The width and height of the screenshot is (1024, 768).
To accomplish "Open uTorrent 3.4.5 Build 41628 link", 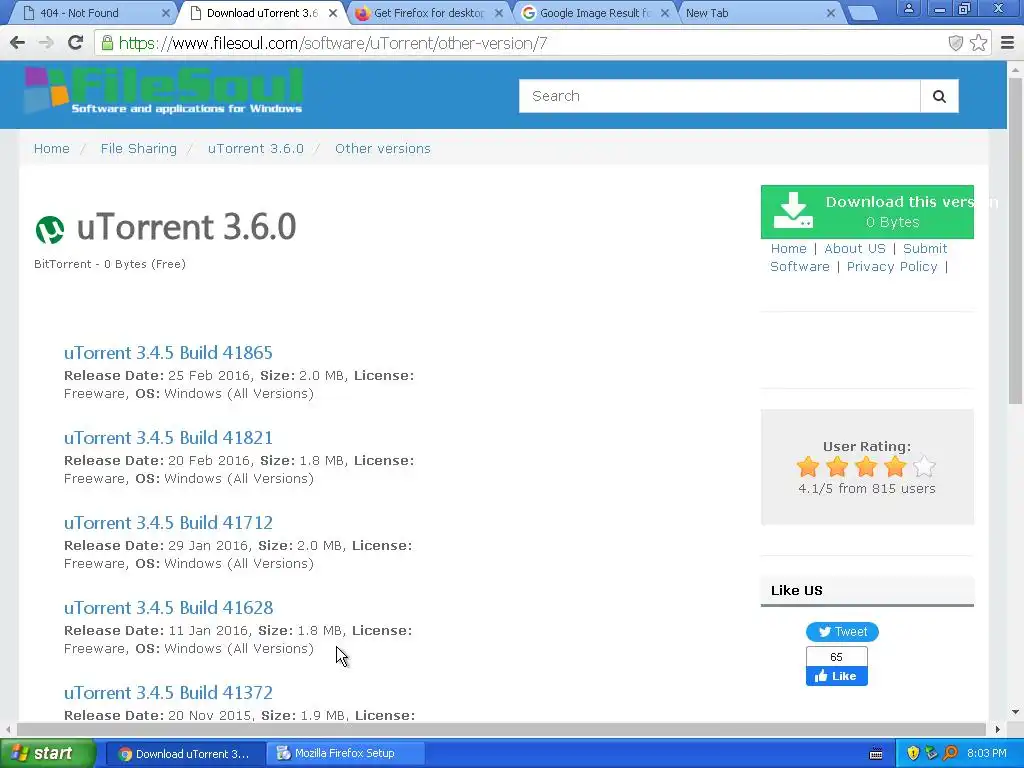I will [x=168, y=607].
